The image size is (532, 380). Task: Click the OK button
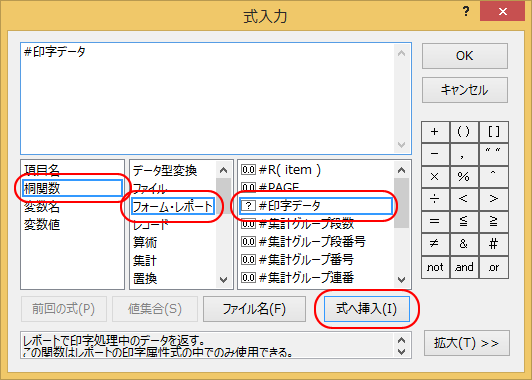pyautogui.click(x=464, y=56)
